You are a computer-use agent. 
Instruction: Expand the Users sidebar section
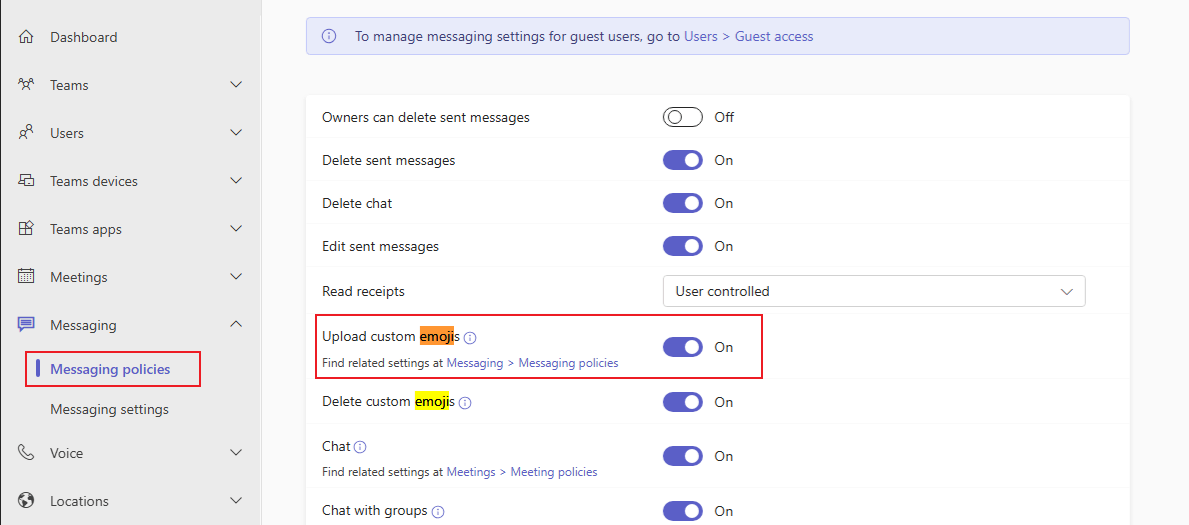click(236, 132)
